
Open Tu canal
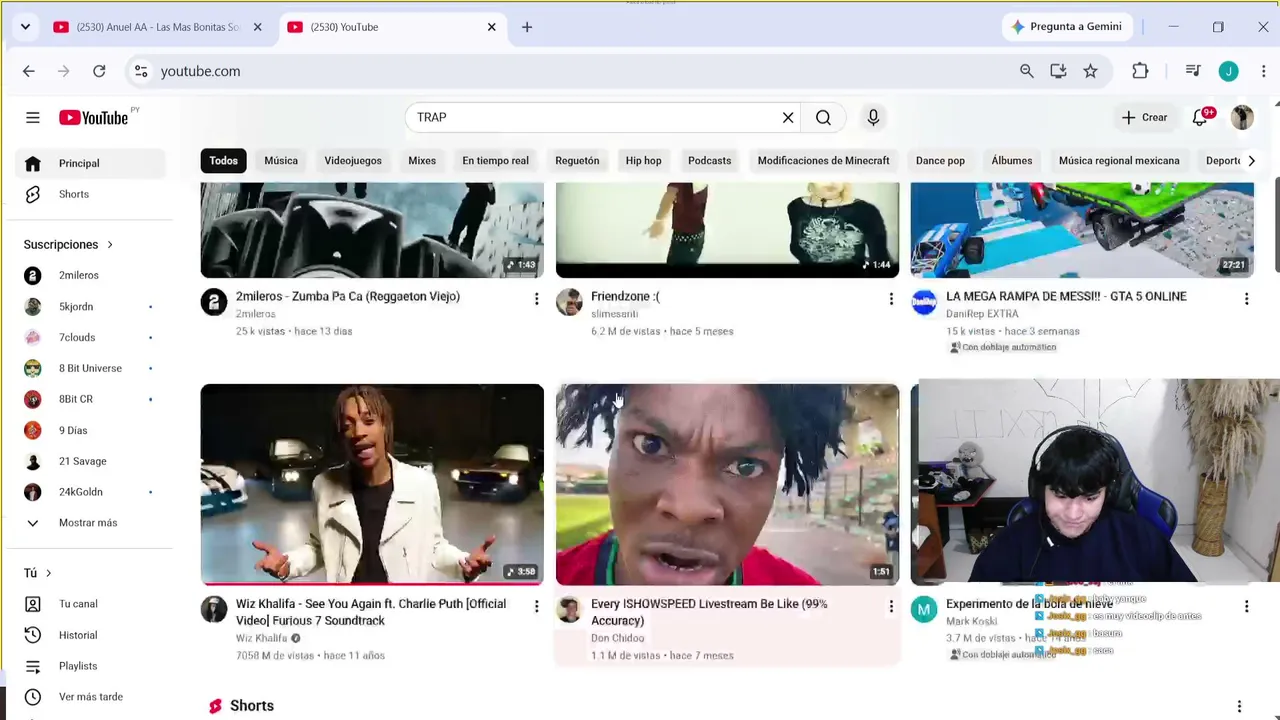point(88,604)
